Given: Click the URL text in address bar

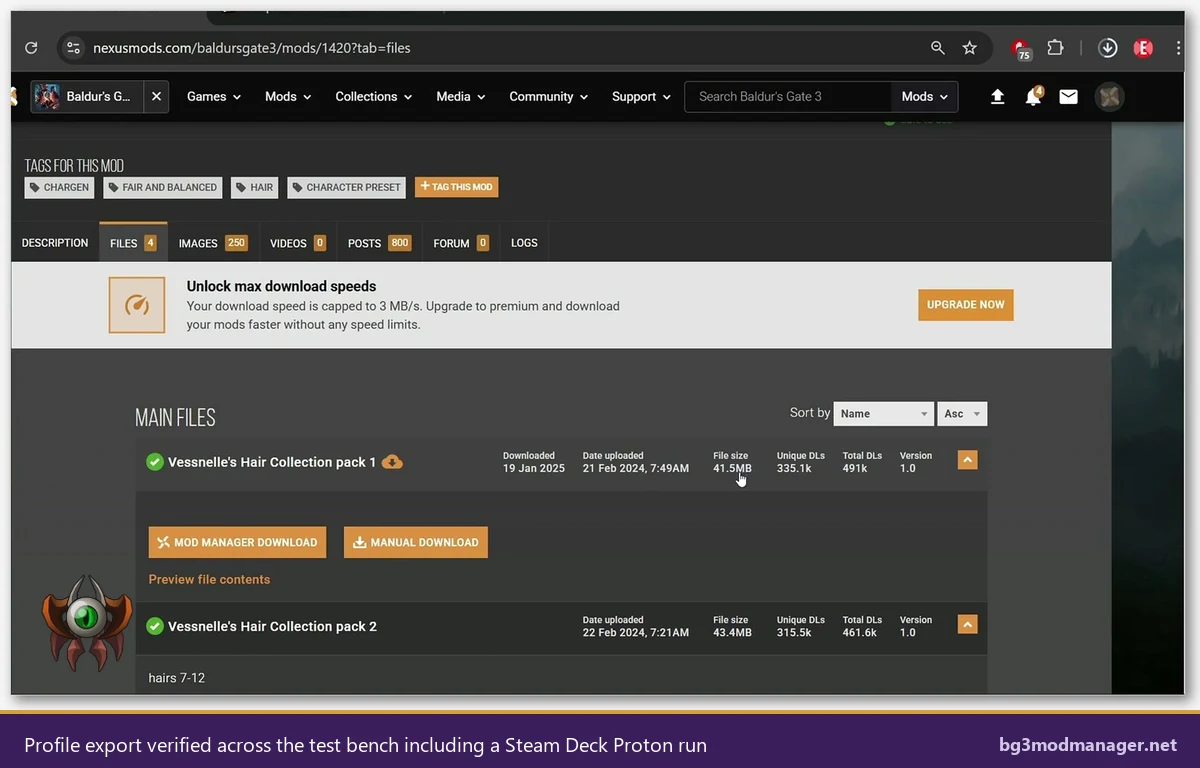Looking at the screenshot, I should 252,48.
